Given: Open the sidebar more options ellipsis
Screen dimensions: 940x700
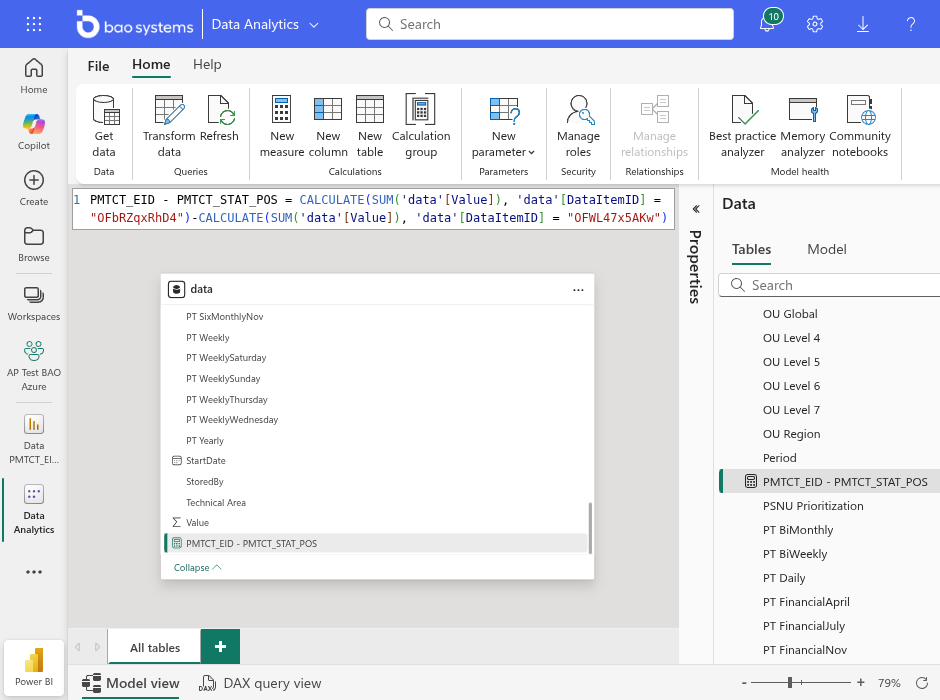Looking at the screenshot, I should click(x=34, y=572).
